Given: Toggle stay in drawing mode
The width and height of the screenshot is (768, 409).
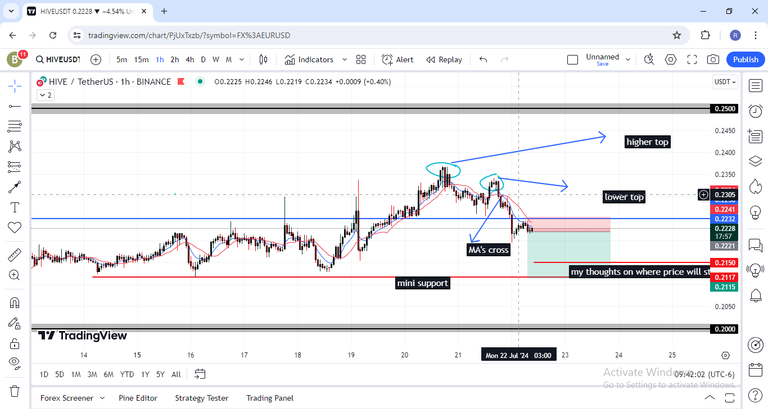Looking at the screenshot, I should [15, 323].
